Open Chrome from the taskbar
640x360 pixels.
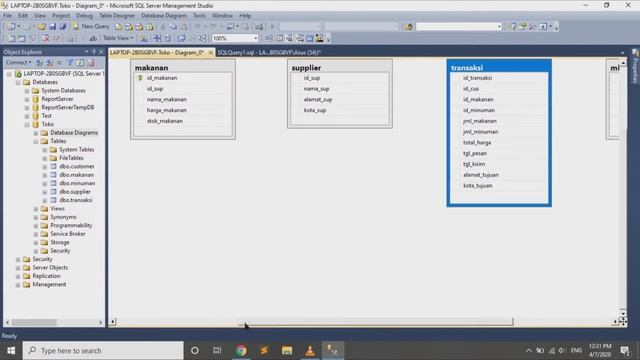tap(241, 351)
